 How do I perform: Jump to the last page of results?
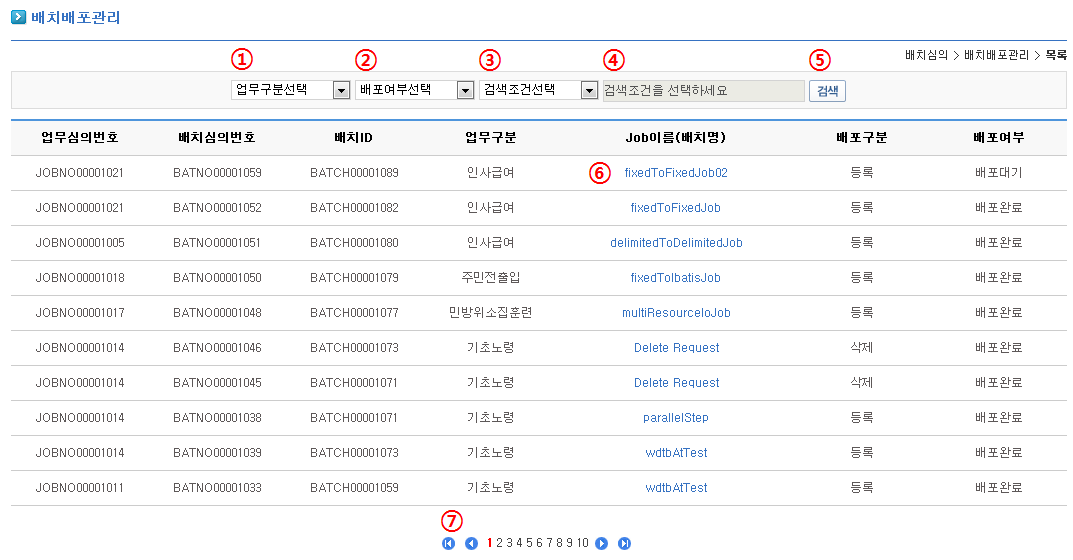[x=624, y=543]
